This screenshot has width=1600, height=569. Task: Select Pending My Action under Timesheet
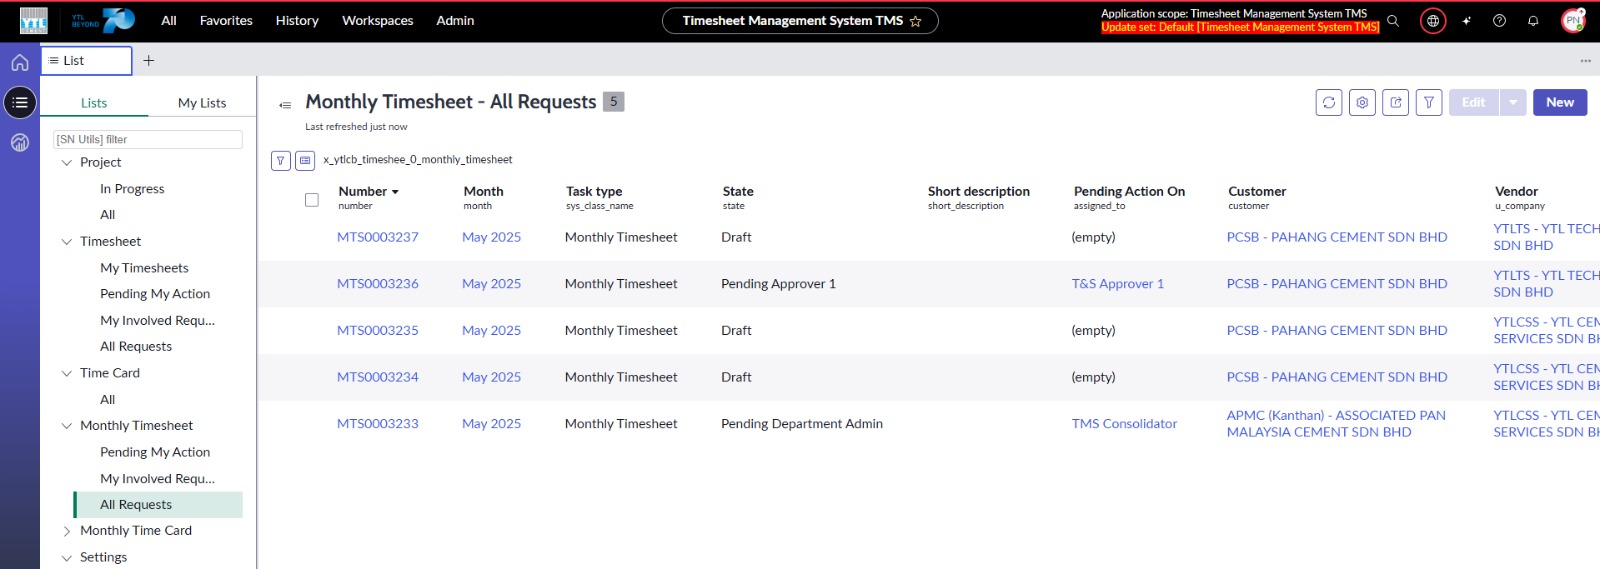tap(155, 294)
